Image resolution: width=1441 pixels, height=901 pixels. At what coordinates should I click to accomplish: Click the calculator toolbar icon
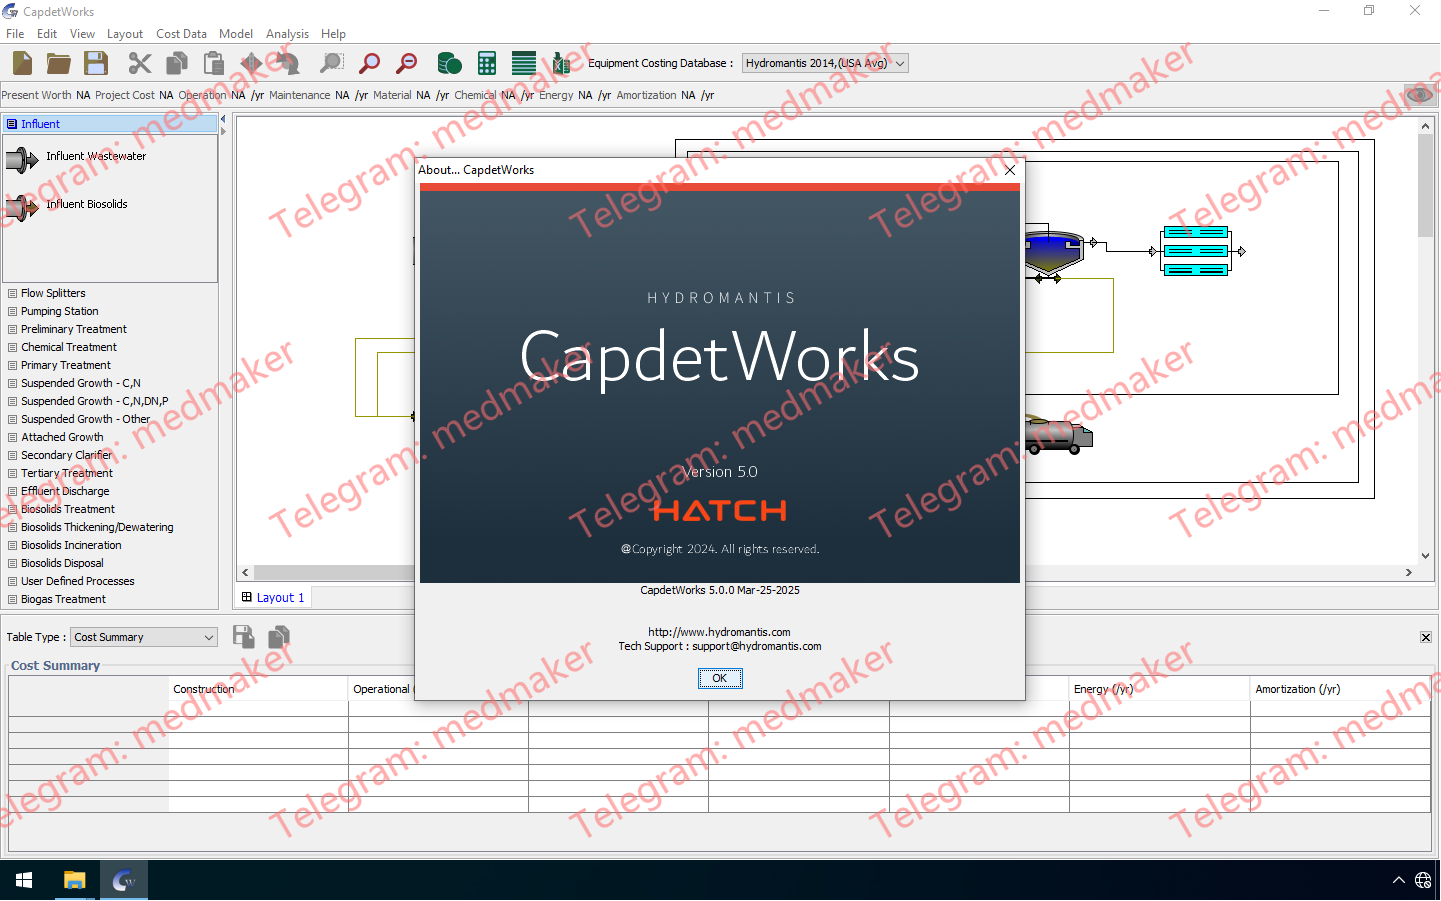tap(487, 62)
